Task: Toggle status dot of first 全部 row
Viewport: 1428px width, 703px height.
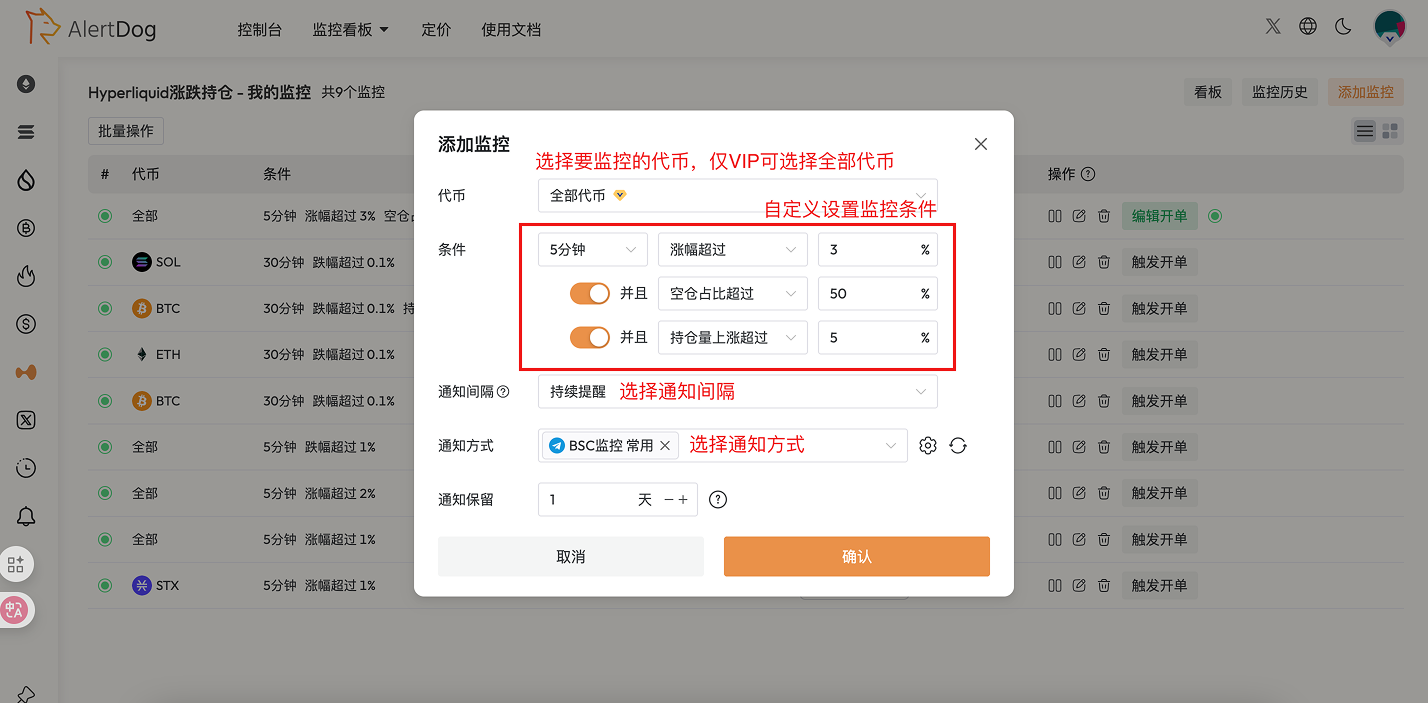Action: pyautogui.click(x=105, y=216)
